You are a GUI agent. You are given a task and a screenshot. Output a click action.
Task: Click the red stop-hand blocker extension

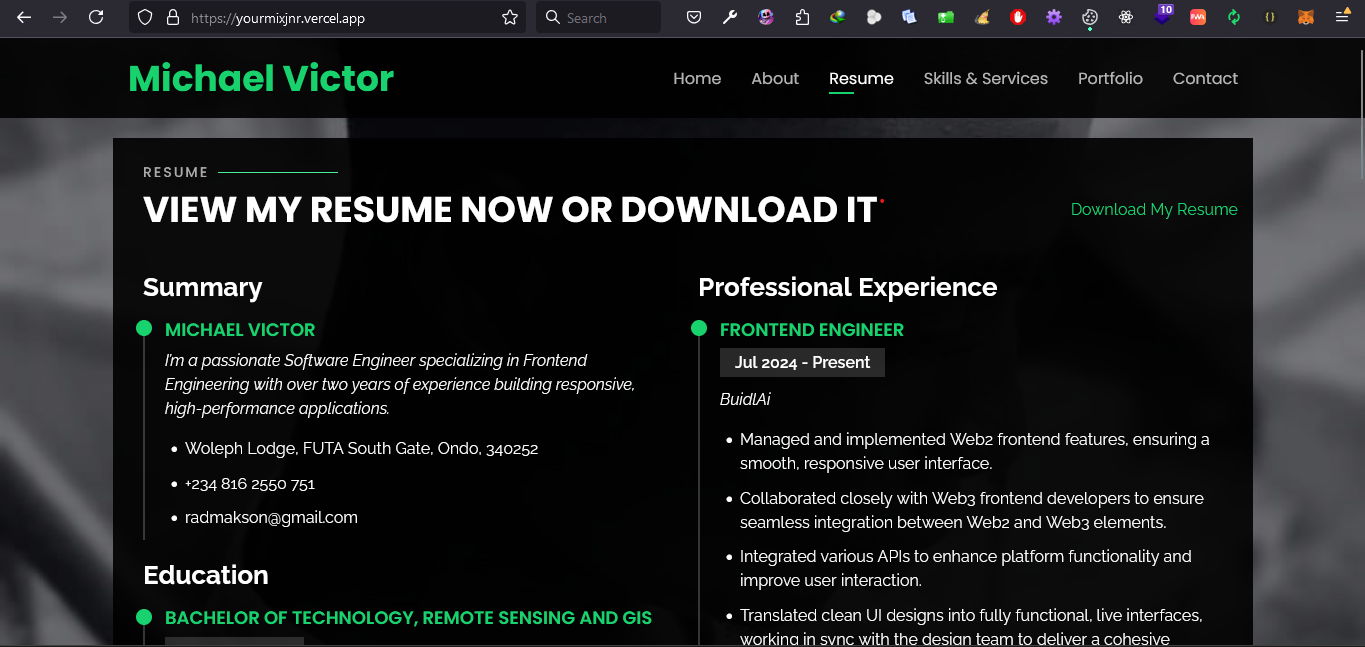(x=1018, y=17)
